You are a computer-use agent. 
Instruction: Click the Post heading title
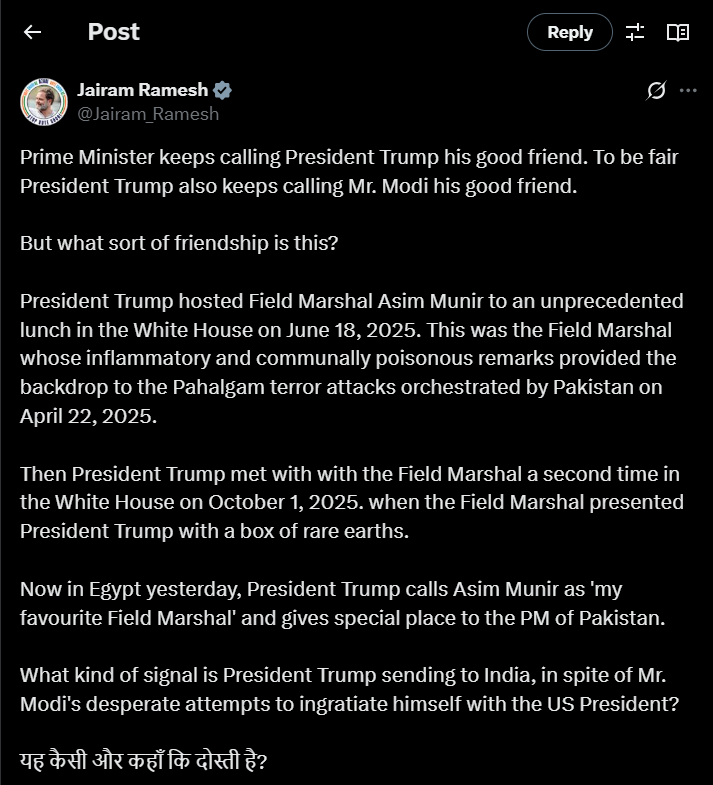114,32
